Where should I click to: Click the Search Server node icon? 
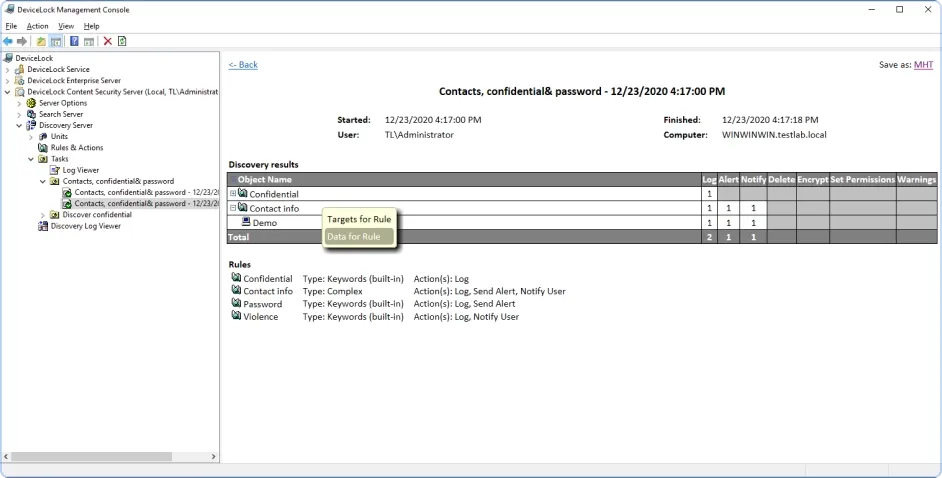coord(31,114)
